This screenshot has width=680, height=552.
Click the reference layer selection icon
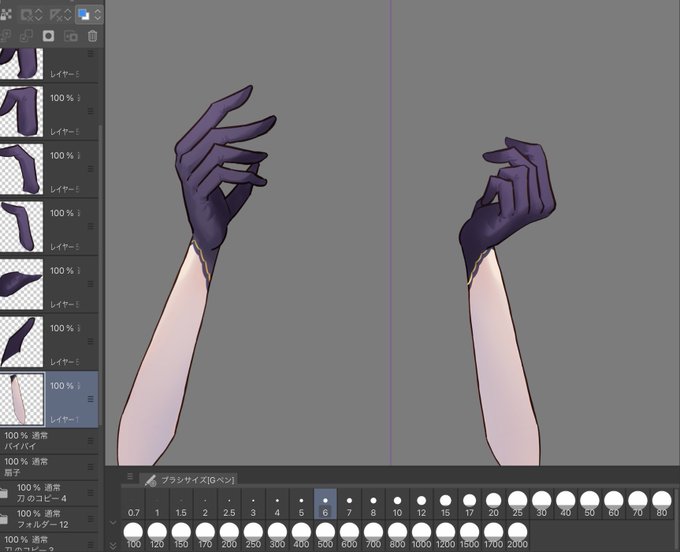(x=26, y=15)
